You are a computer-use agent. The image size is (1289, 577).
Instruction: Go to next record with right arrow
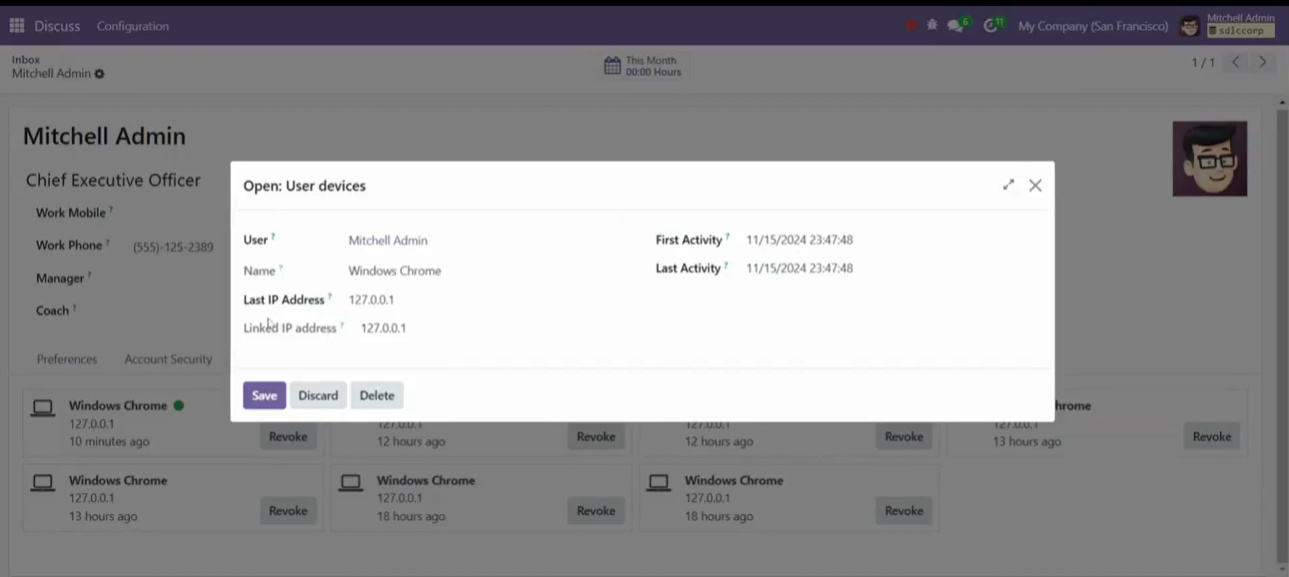click(x=1263, y=62)
